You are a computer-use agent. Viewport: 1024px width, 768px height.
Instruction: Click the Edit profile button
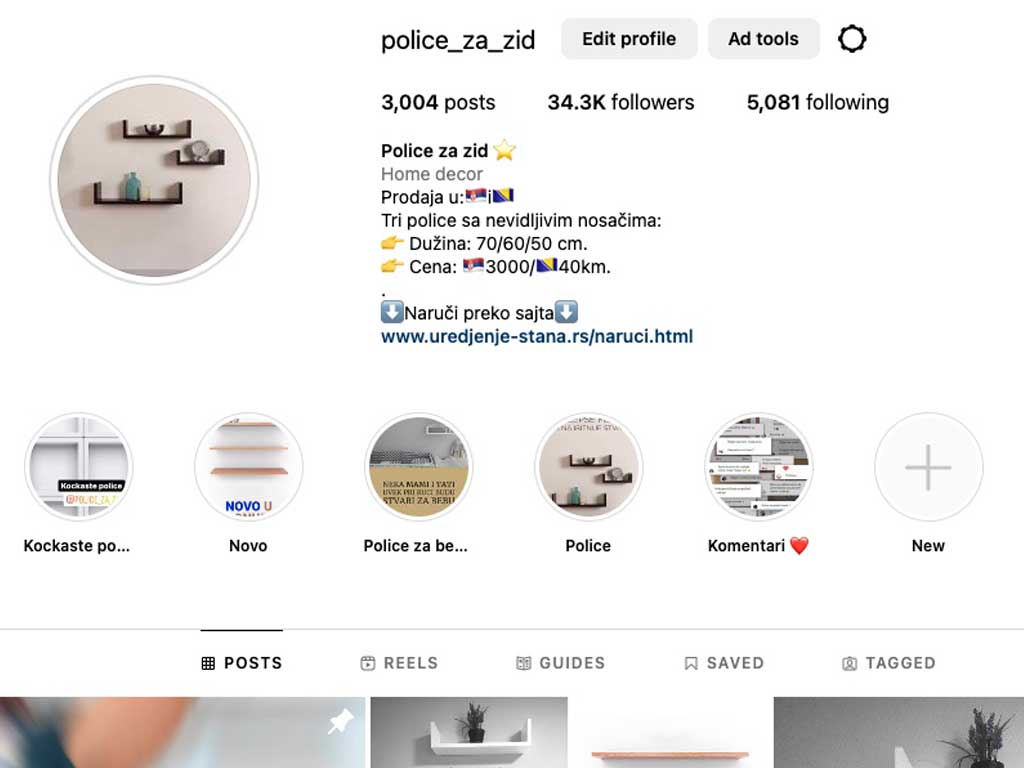pyautogui.click(x=629, y=39)
